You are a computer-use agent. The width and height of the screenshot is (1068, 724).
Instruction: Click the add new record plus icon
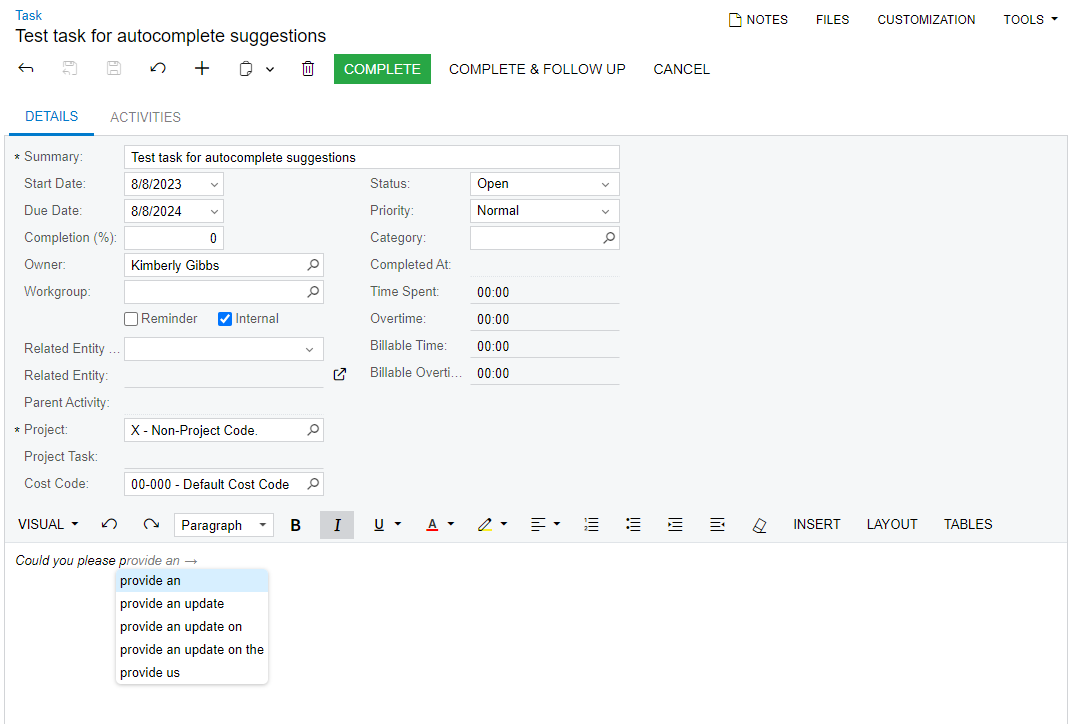click(x=202, y=69)
